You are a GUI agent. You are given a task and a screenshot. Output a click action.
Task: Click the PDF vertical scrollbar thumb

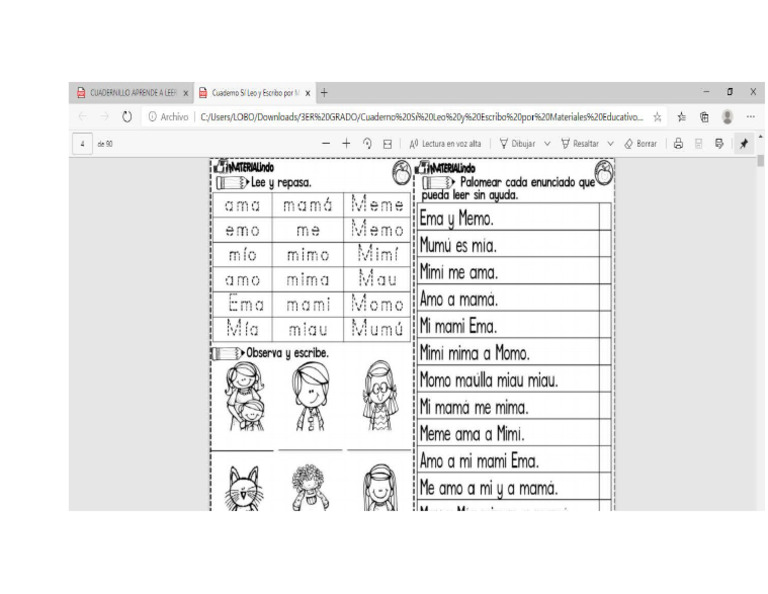pos(760,161)
